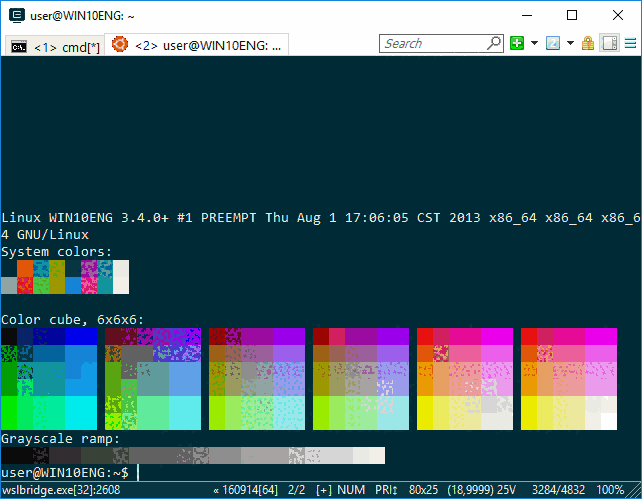The height and width of the screenshot is (499, 642).
Task: Create a new console with green plus
Action: pyautogui.click(x=517, y=43)
